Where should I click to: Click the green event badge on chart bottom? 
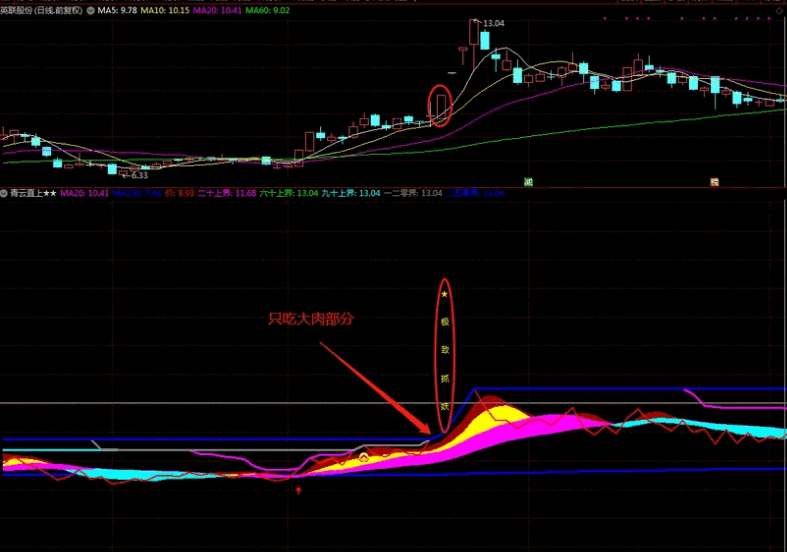pos(528,182)
